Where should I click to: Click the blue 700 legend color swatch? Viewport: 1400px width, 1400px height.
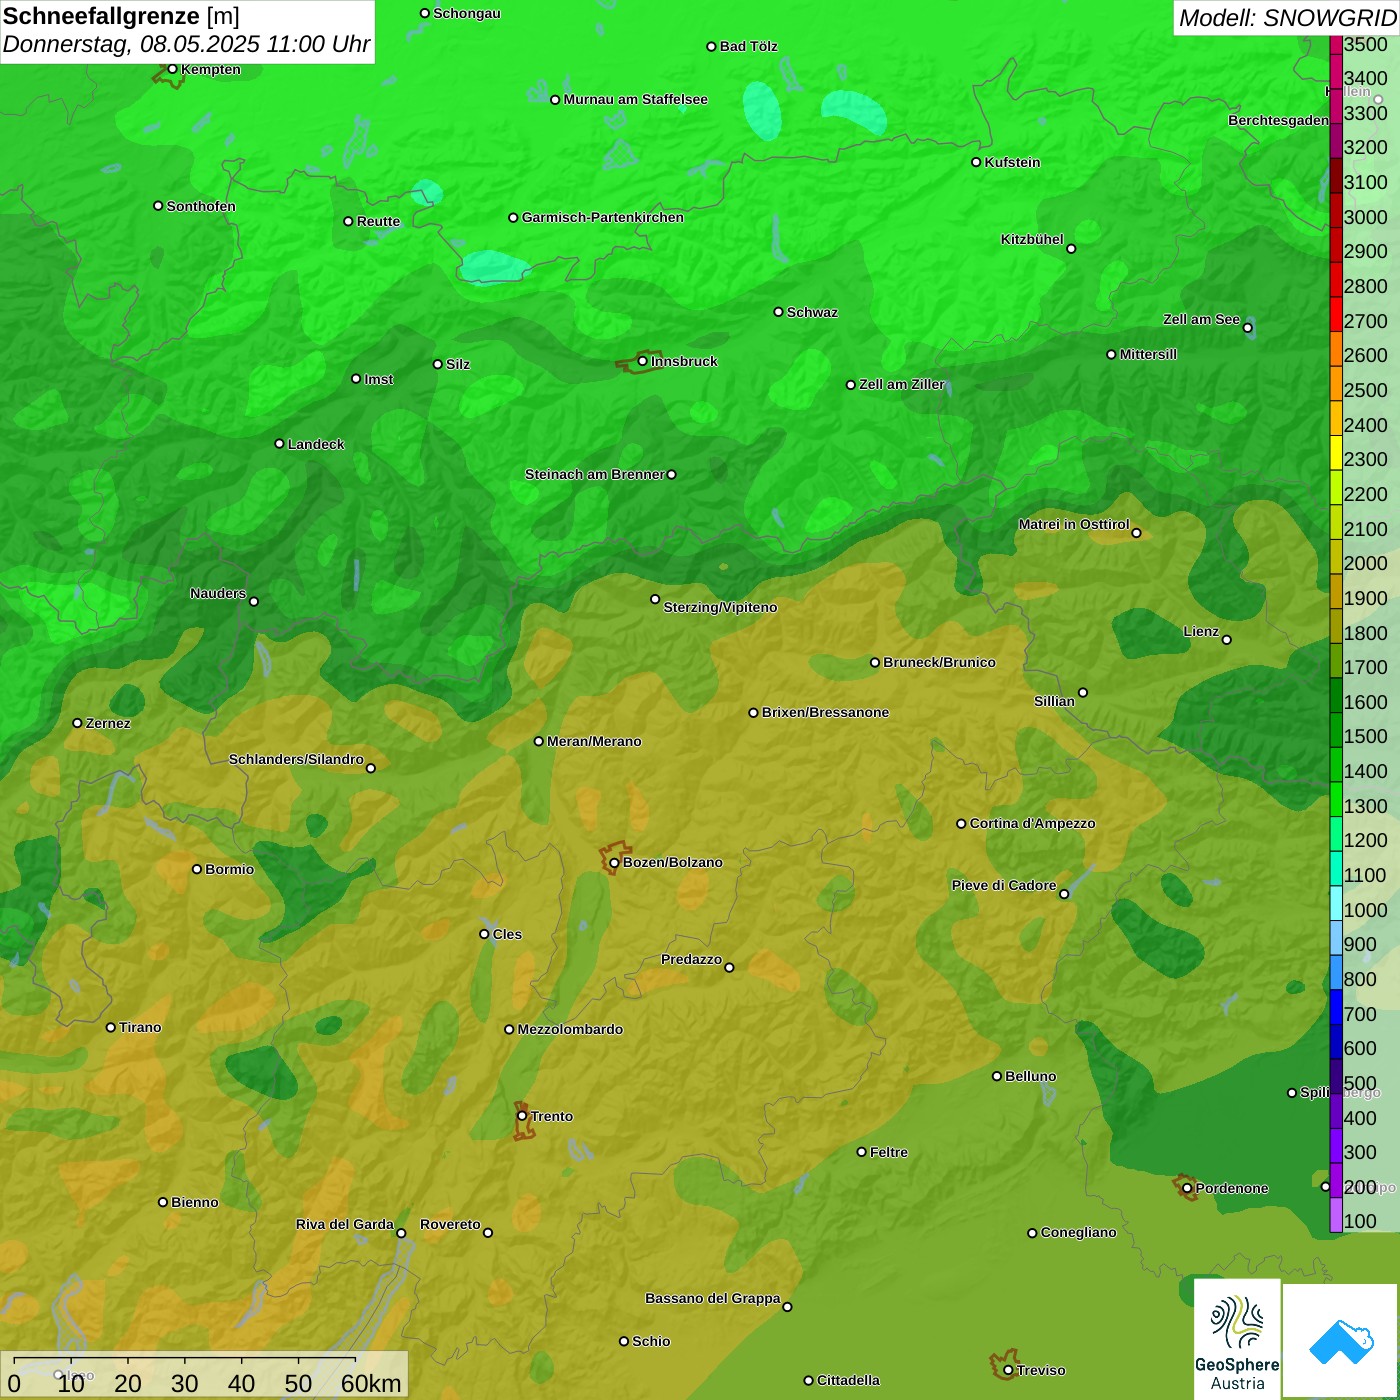tap(1335, 1007)
